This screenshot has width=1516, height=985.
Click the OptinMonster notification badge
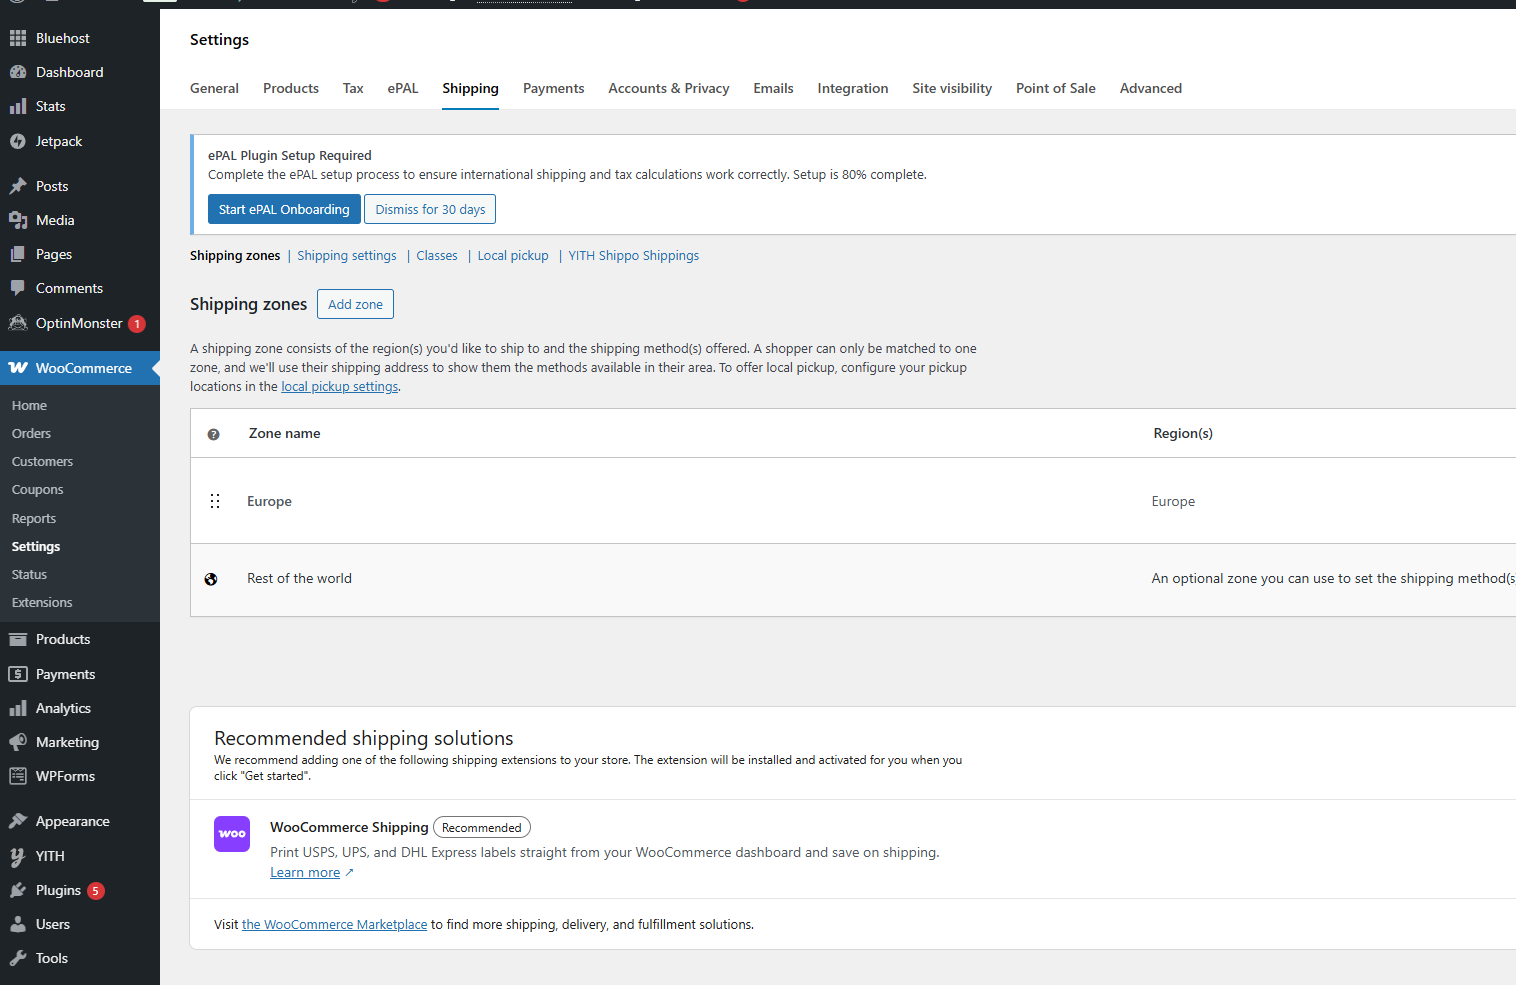137,324
